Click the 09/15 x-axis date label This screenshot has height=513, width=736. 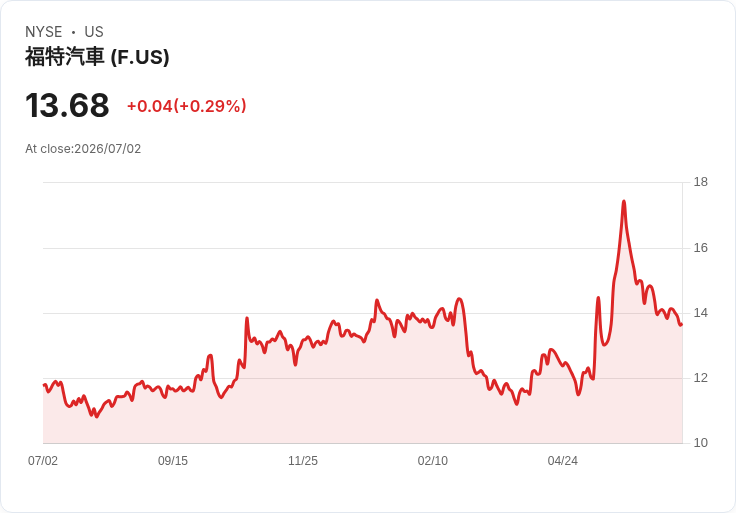173,461
